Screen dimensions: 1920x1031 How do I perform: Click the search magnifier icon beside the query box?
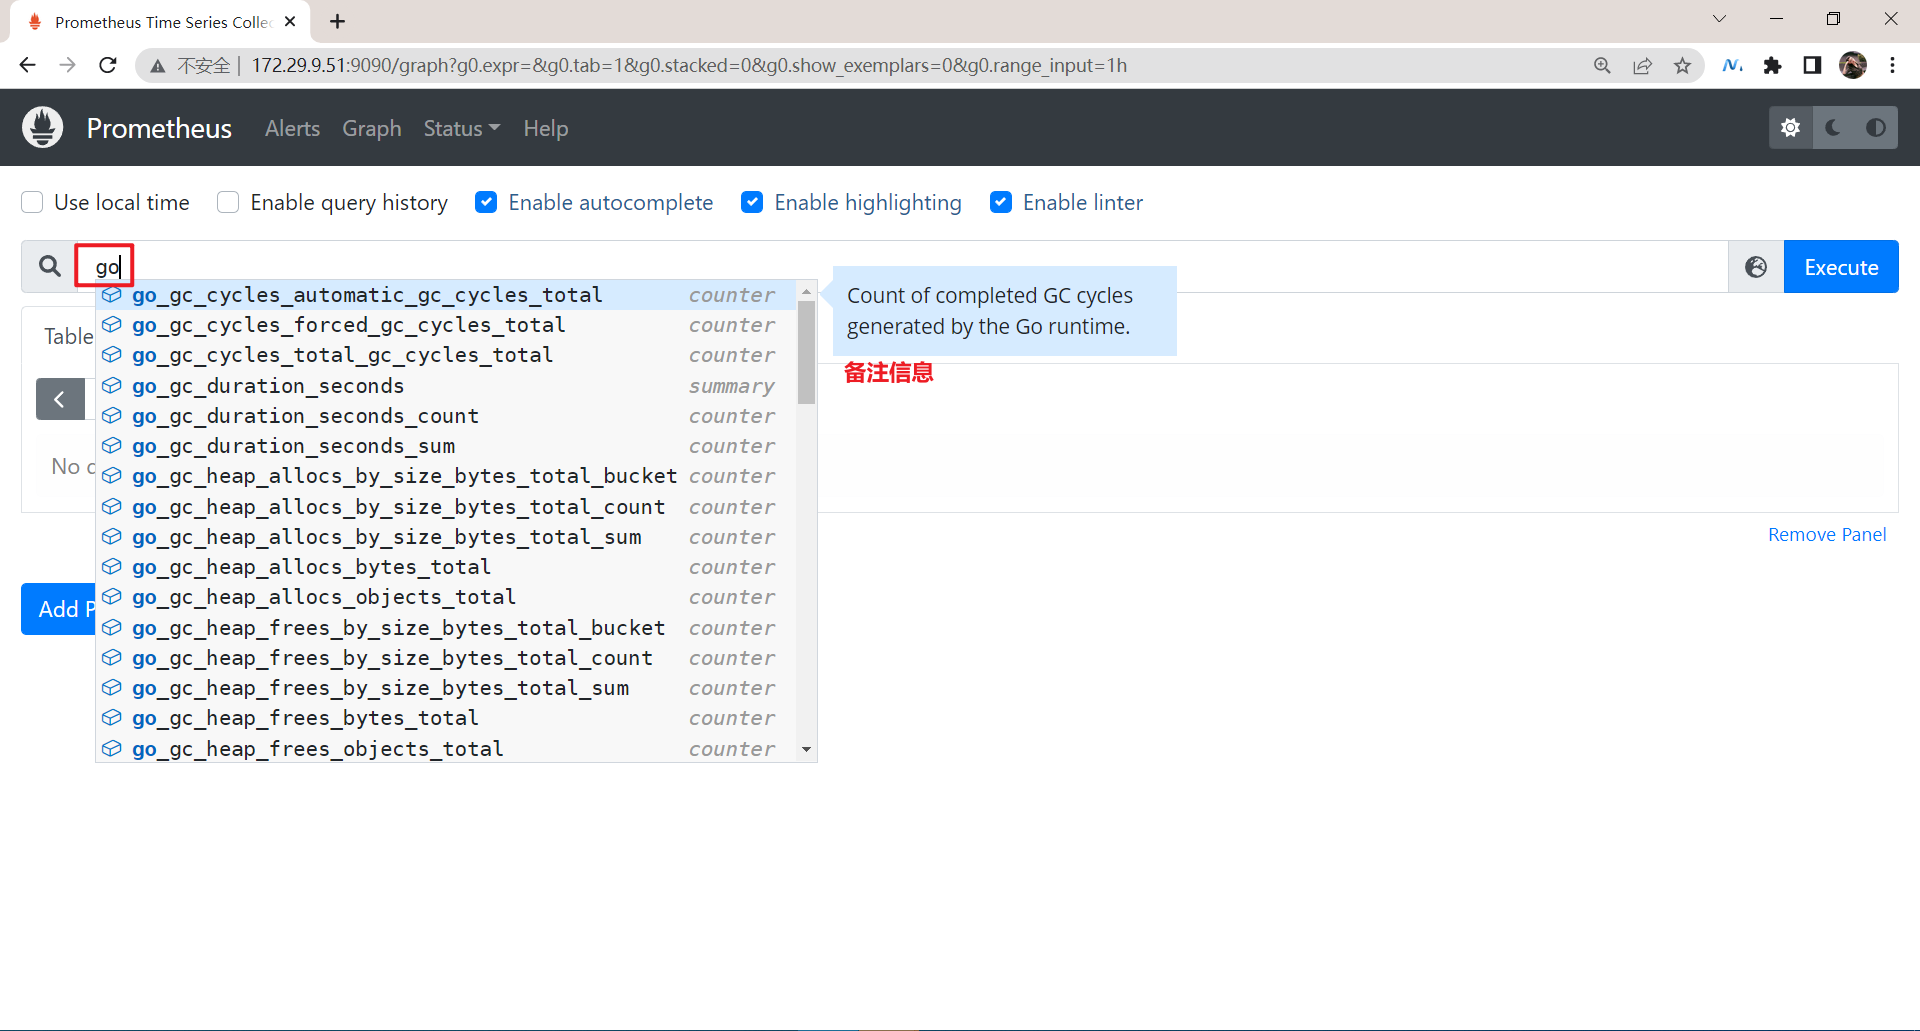click(49, 266)
